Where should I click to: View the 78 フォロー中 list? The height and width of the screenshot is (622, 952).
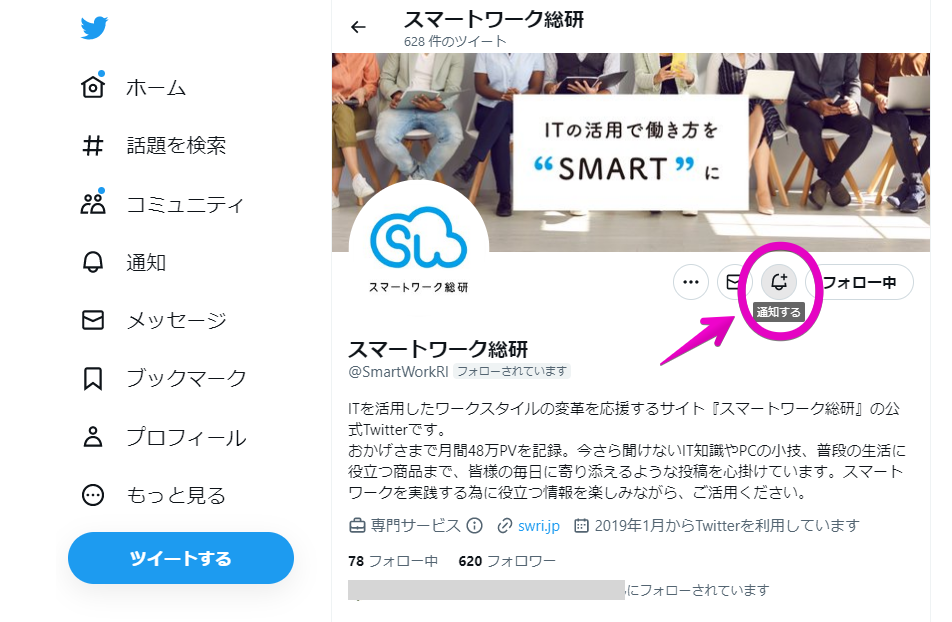tap(393, 561)
